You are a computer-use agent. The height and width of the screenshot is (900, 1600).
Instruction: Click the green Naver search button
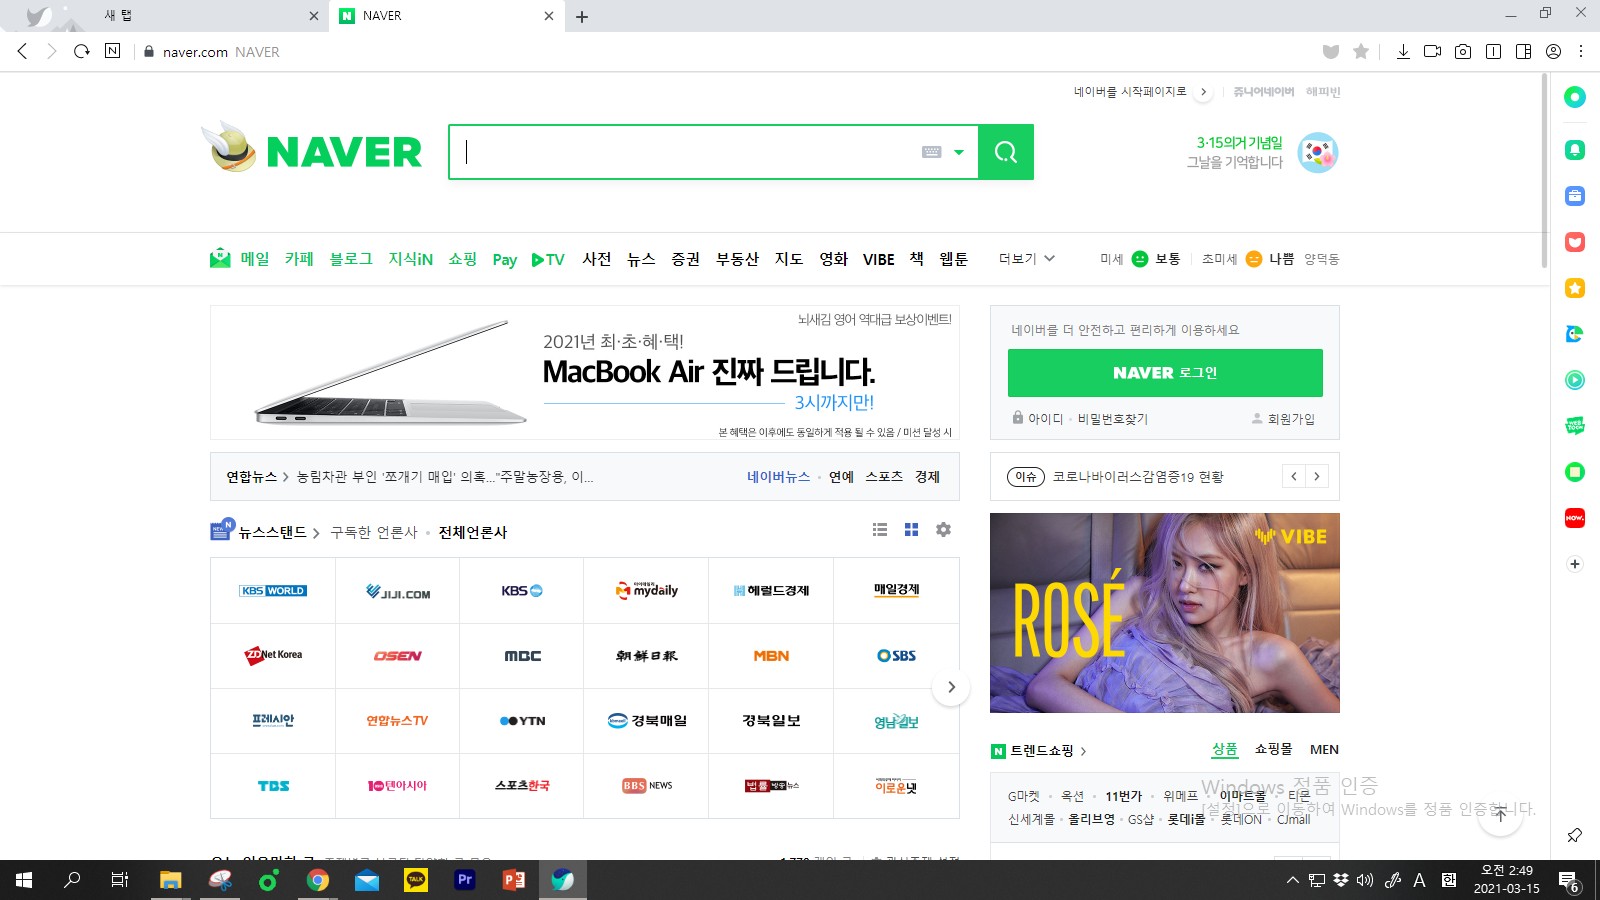coord(1006,152)
